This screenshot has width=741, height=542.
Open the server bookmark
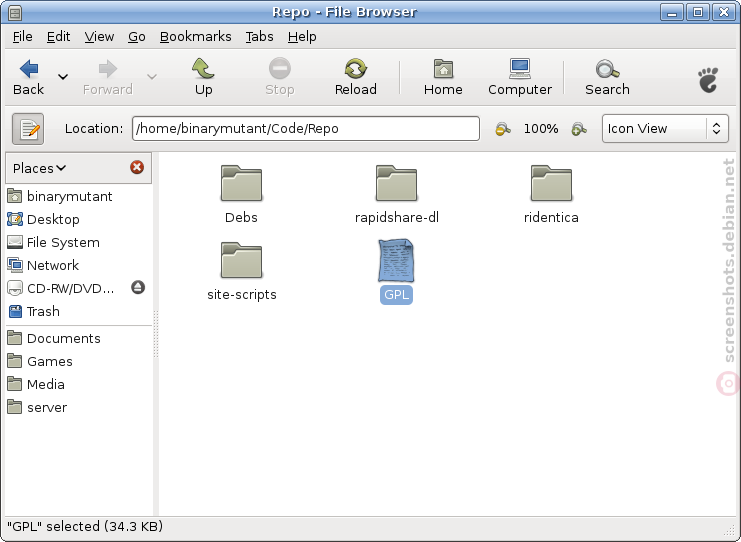point(78,407)
